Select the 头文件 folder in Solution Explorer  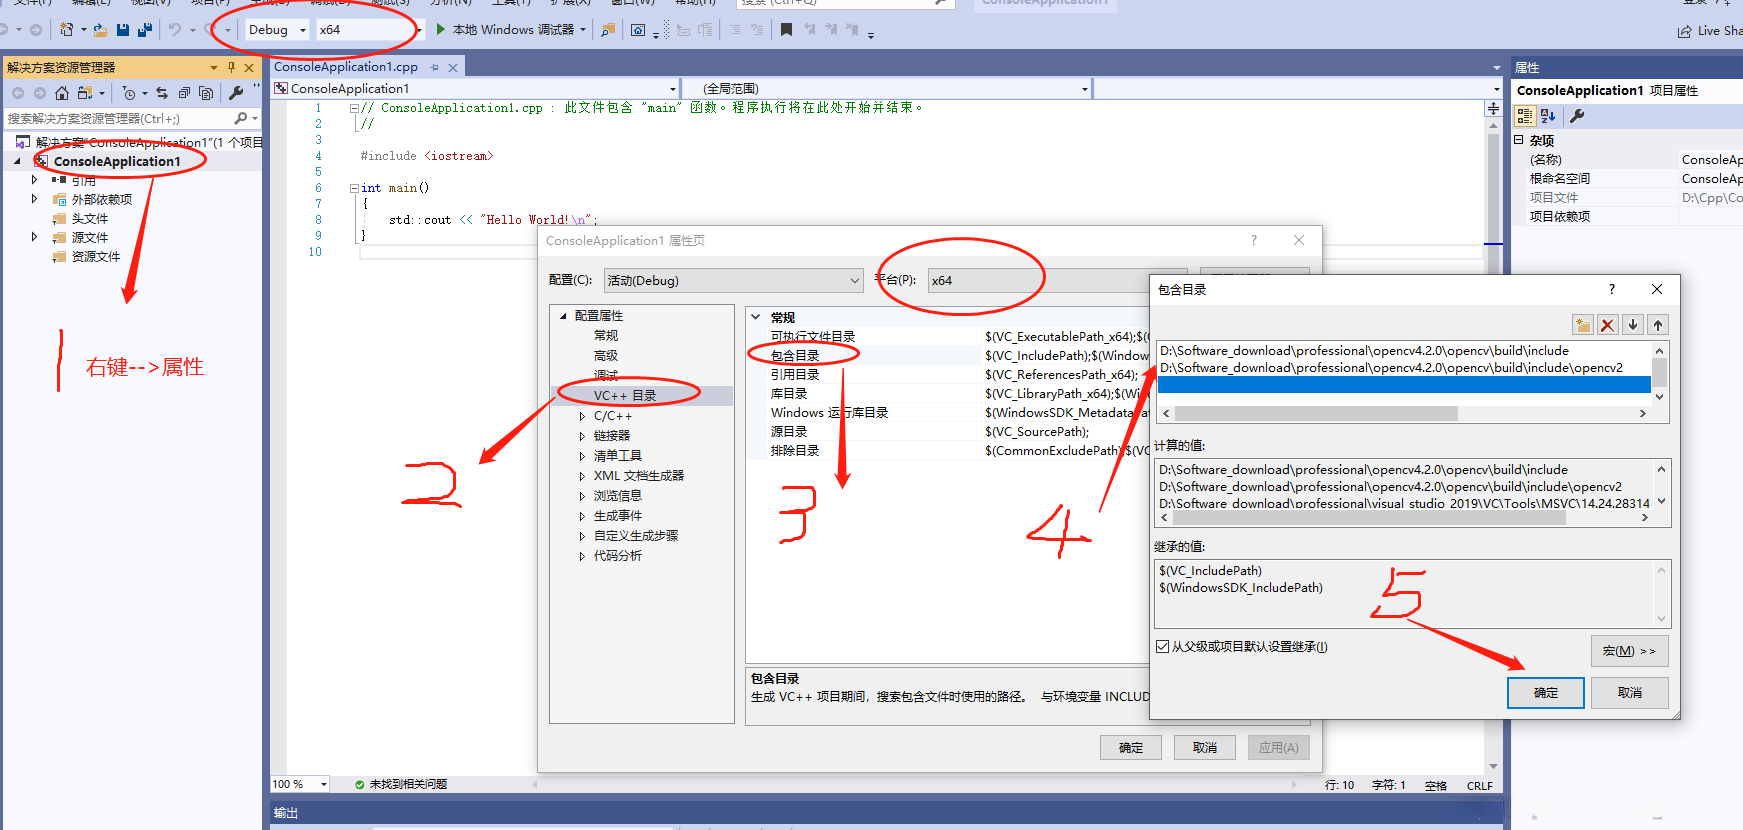90,218
